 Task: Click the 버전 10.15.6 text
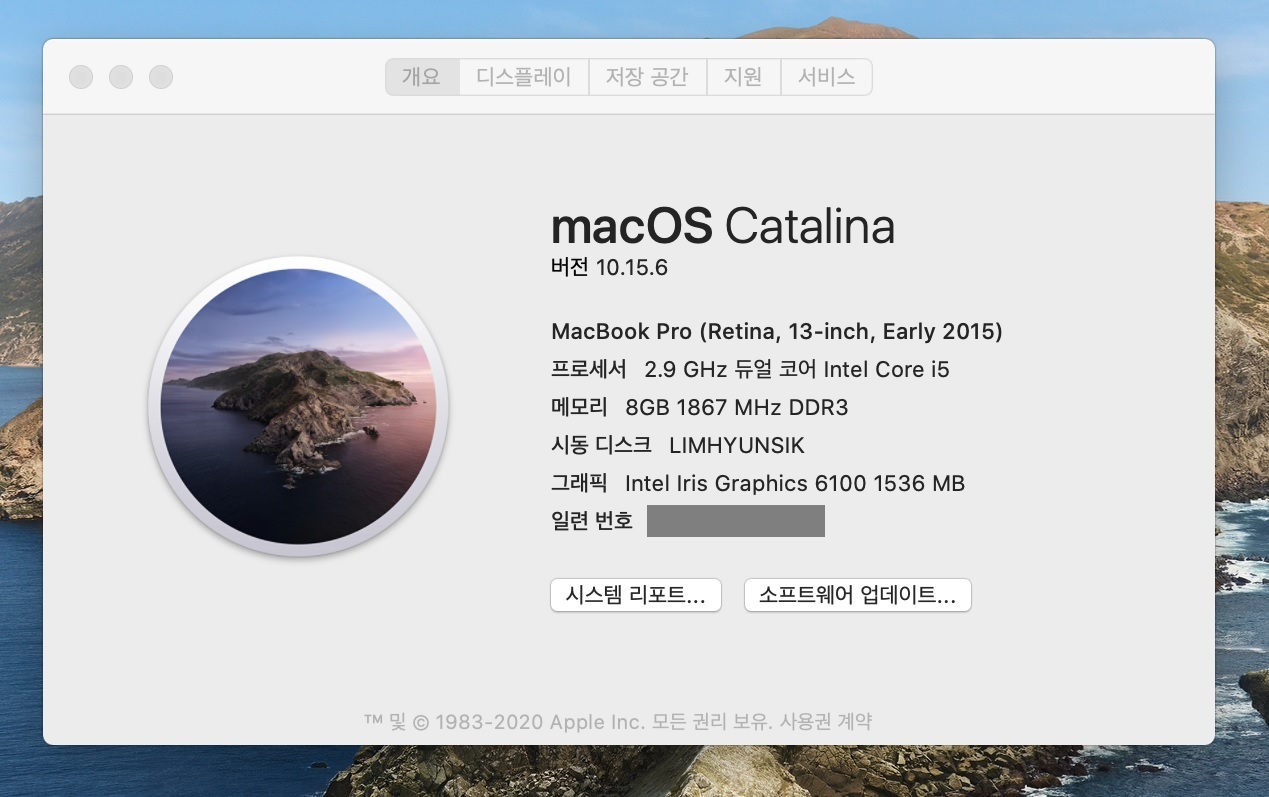[609, 268]
